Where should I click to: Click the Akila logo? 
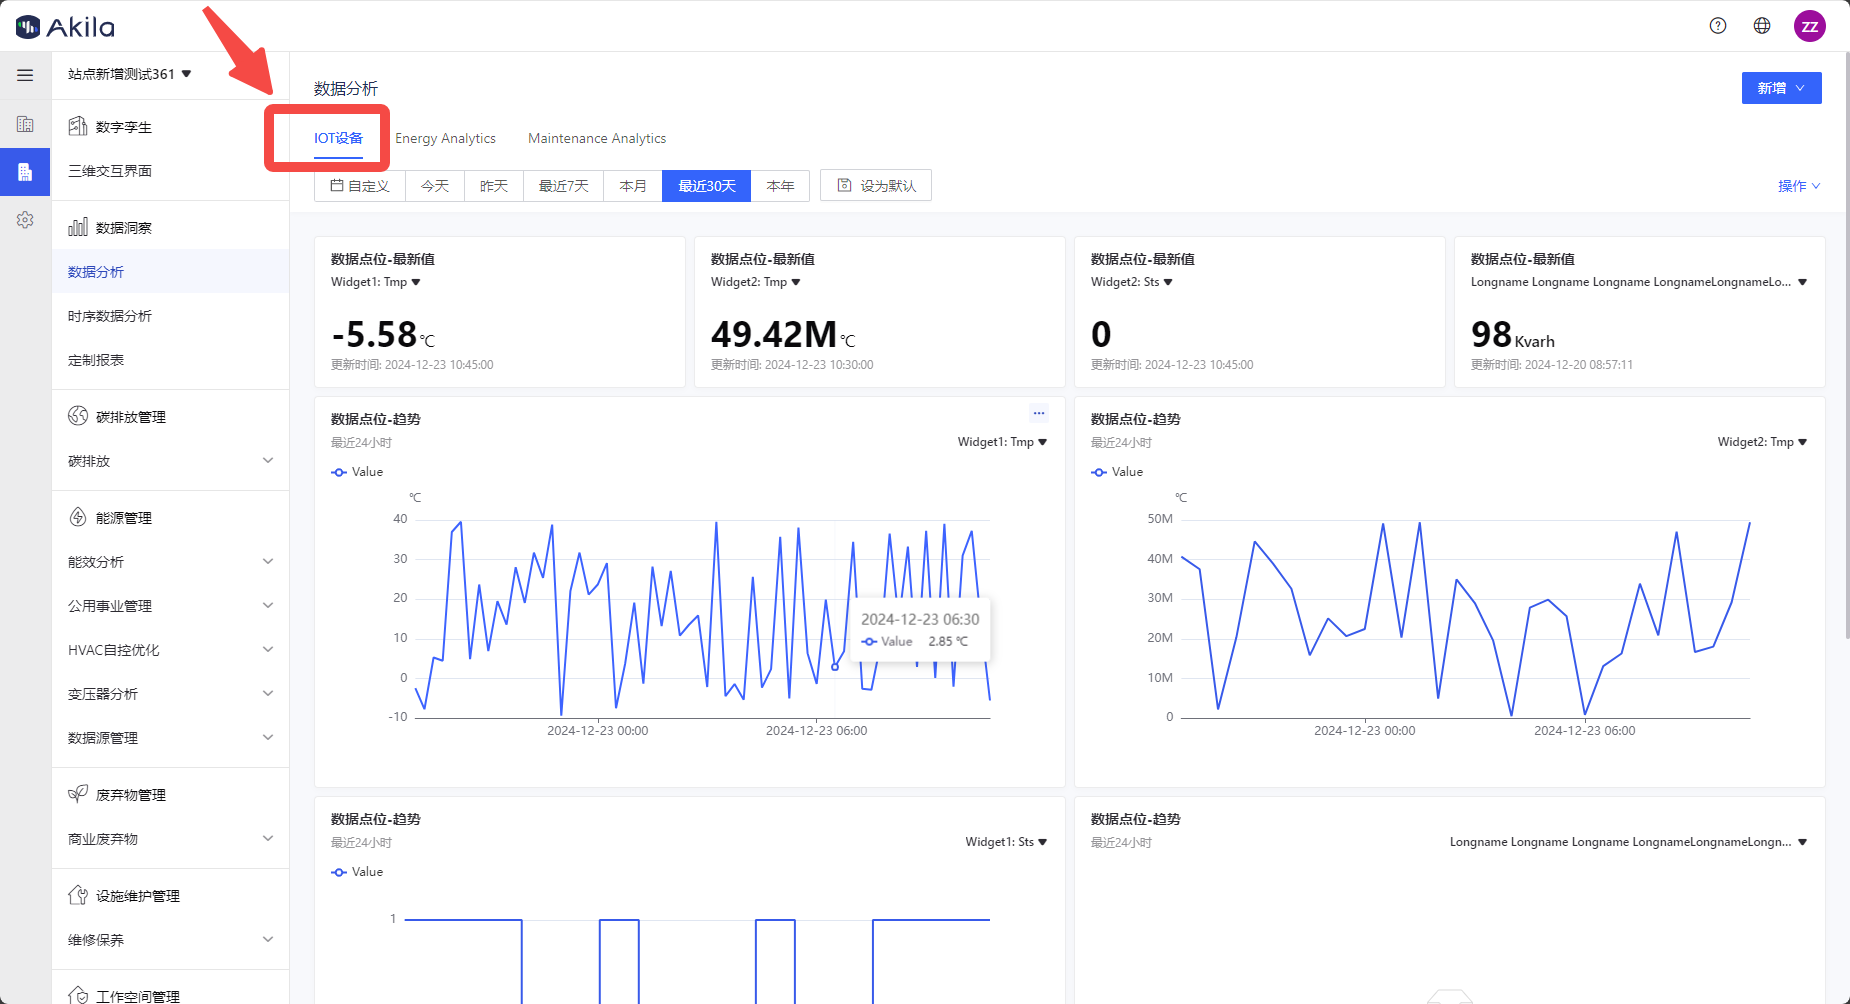click(x=65, y=27)
